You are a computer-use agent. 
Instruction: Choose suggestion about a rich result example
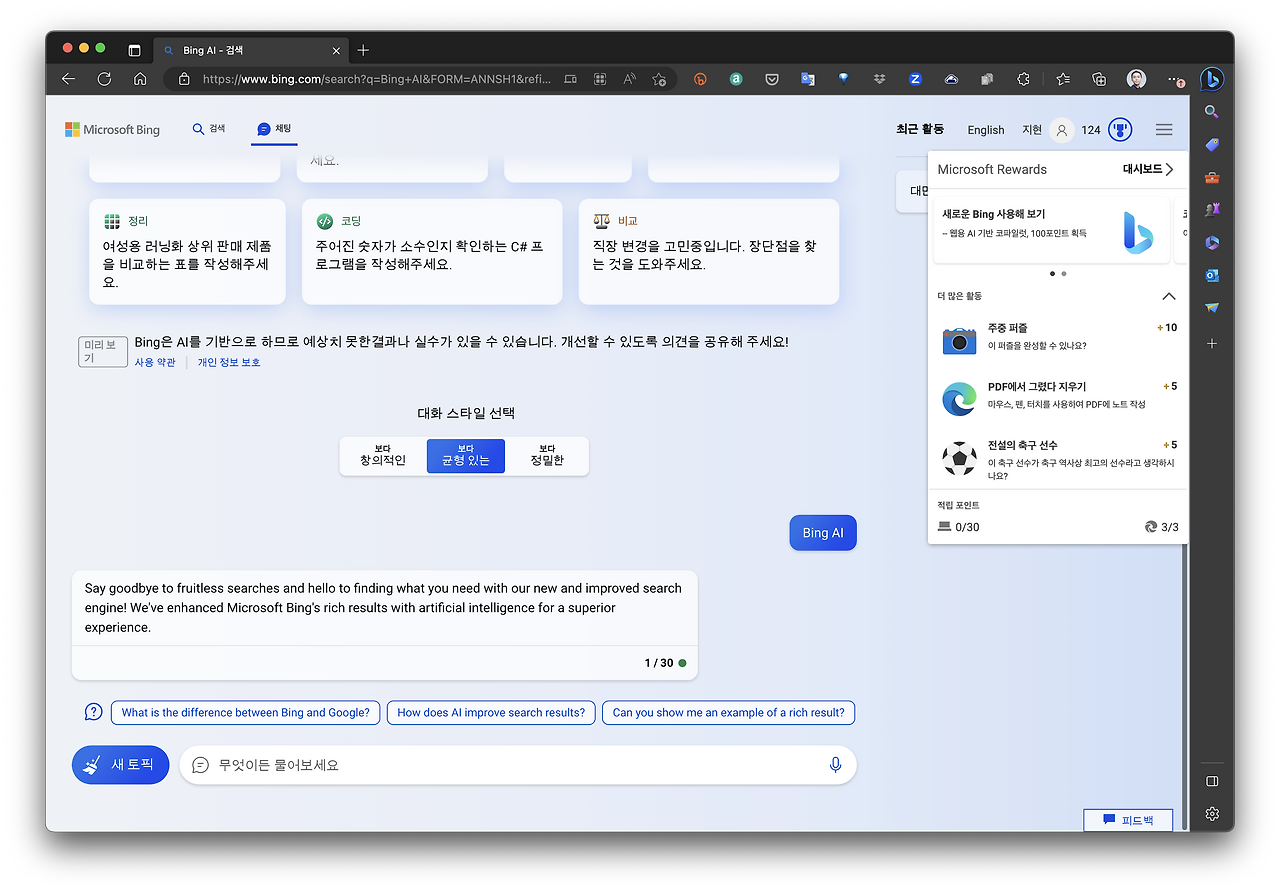point(728,713)
